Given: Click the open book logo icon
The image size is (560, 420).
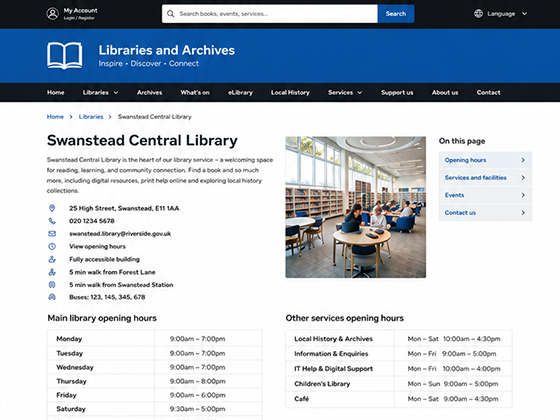Looking at the screenshot, I should click(65, 55).
